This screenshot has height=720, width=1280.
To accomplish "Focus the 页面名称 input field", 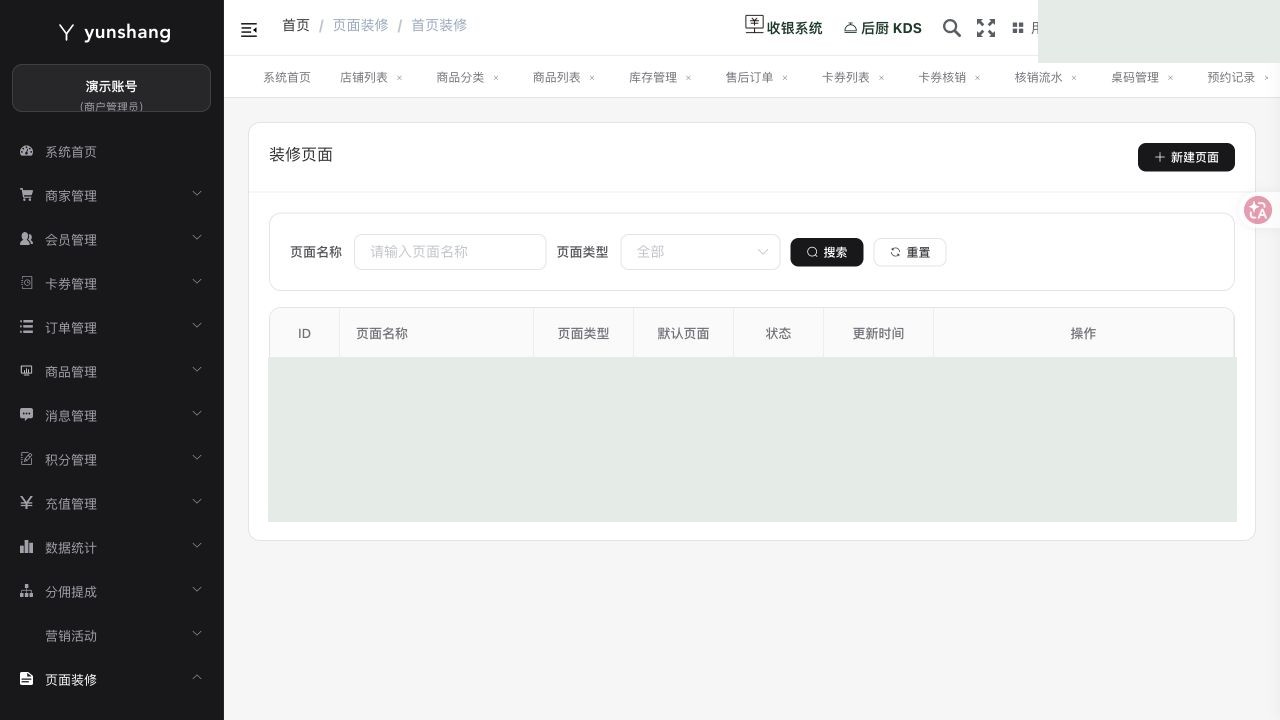I will (x=450, y=252).
